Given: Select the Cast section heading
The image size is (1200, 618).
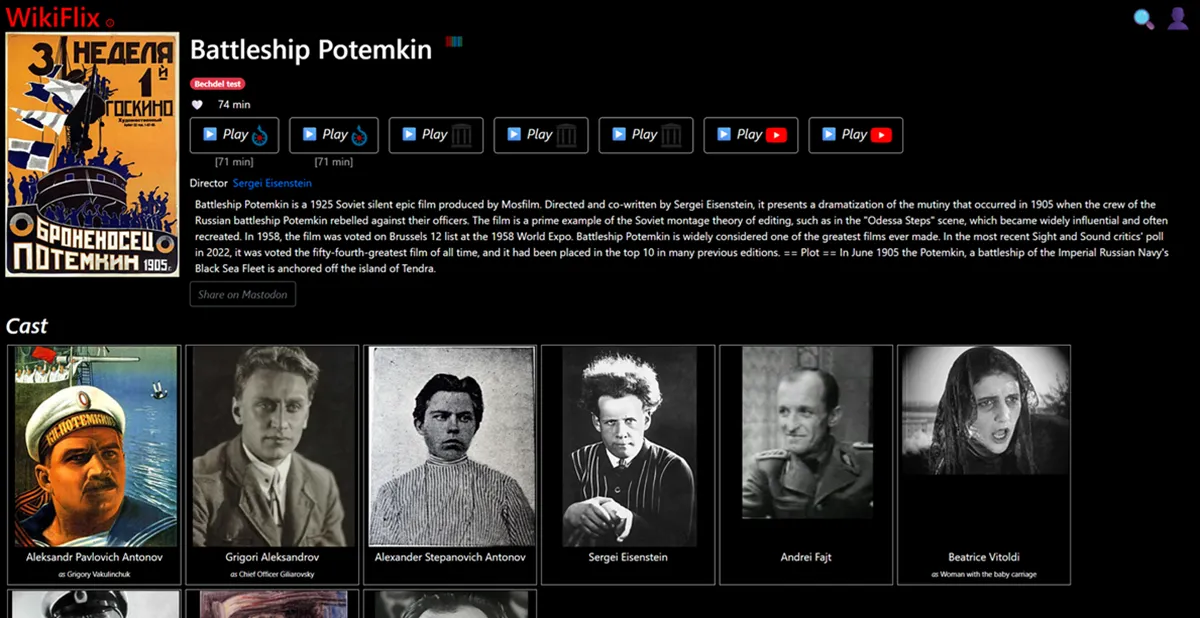Looking at the screenshot, I should click(27, 325).
